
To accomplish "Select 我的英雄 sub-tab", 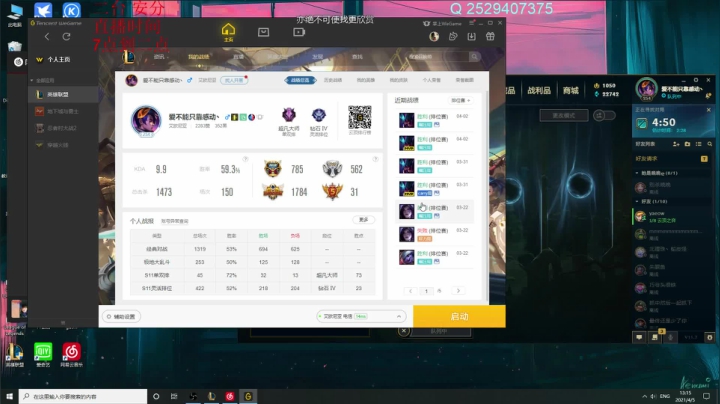I will 366,80.
